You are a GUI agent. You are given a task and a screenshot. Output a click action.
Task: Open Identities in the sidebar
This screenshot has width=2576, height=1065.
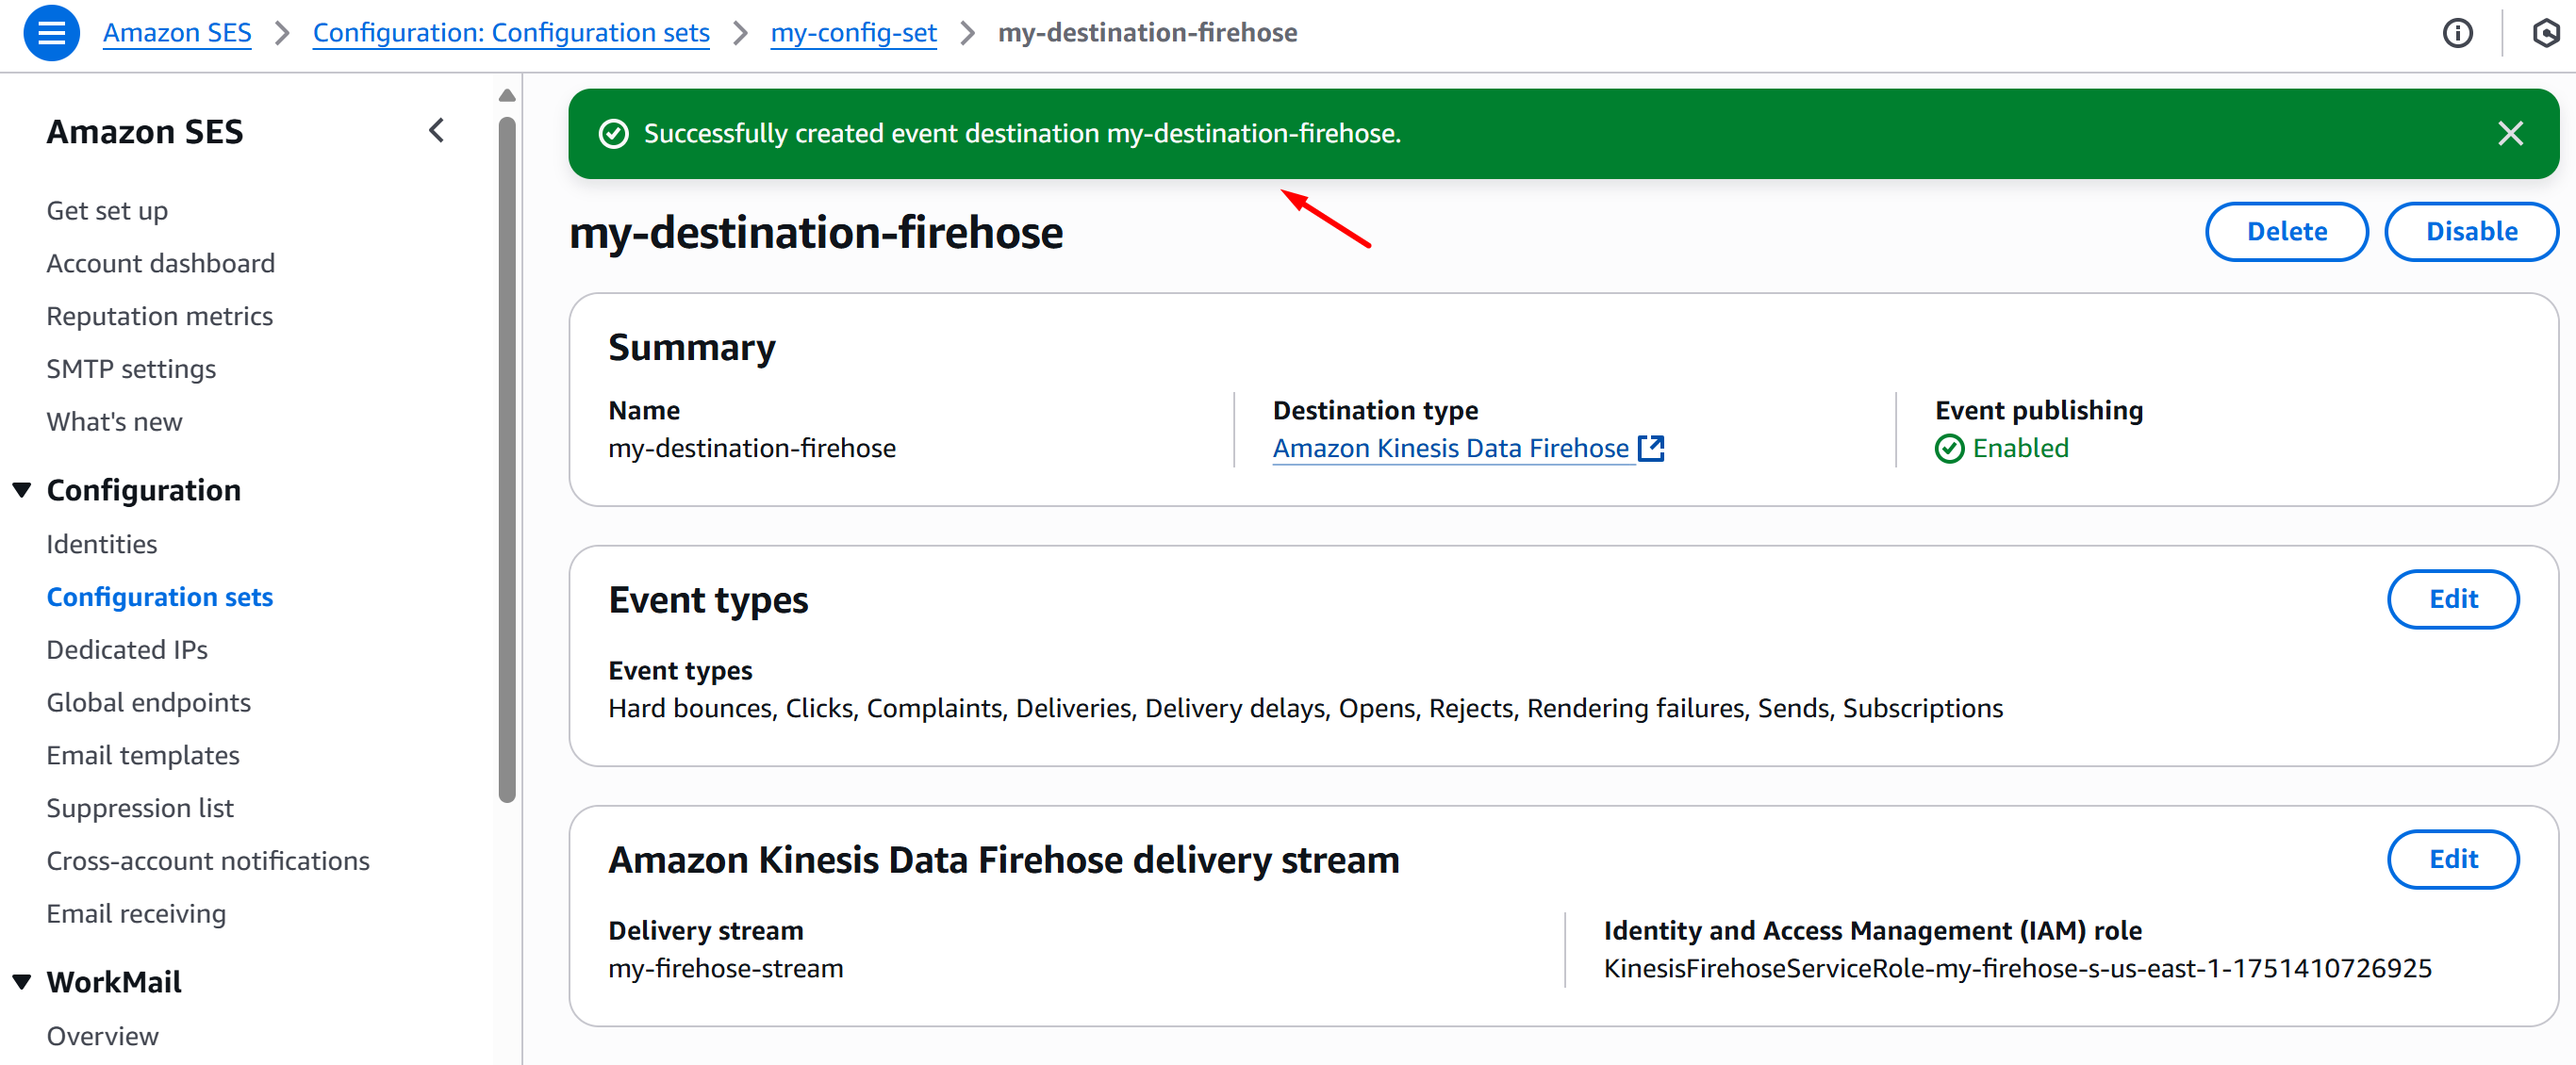pos(101,544)
